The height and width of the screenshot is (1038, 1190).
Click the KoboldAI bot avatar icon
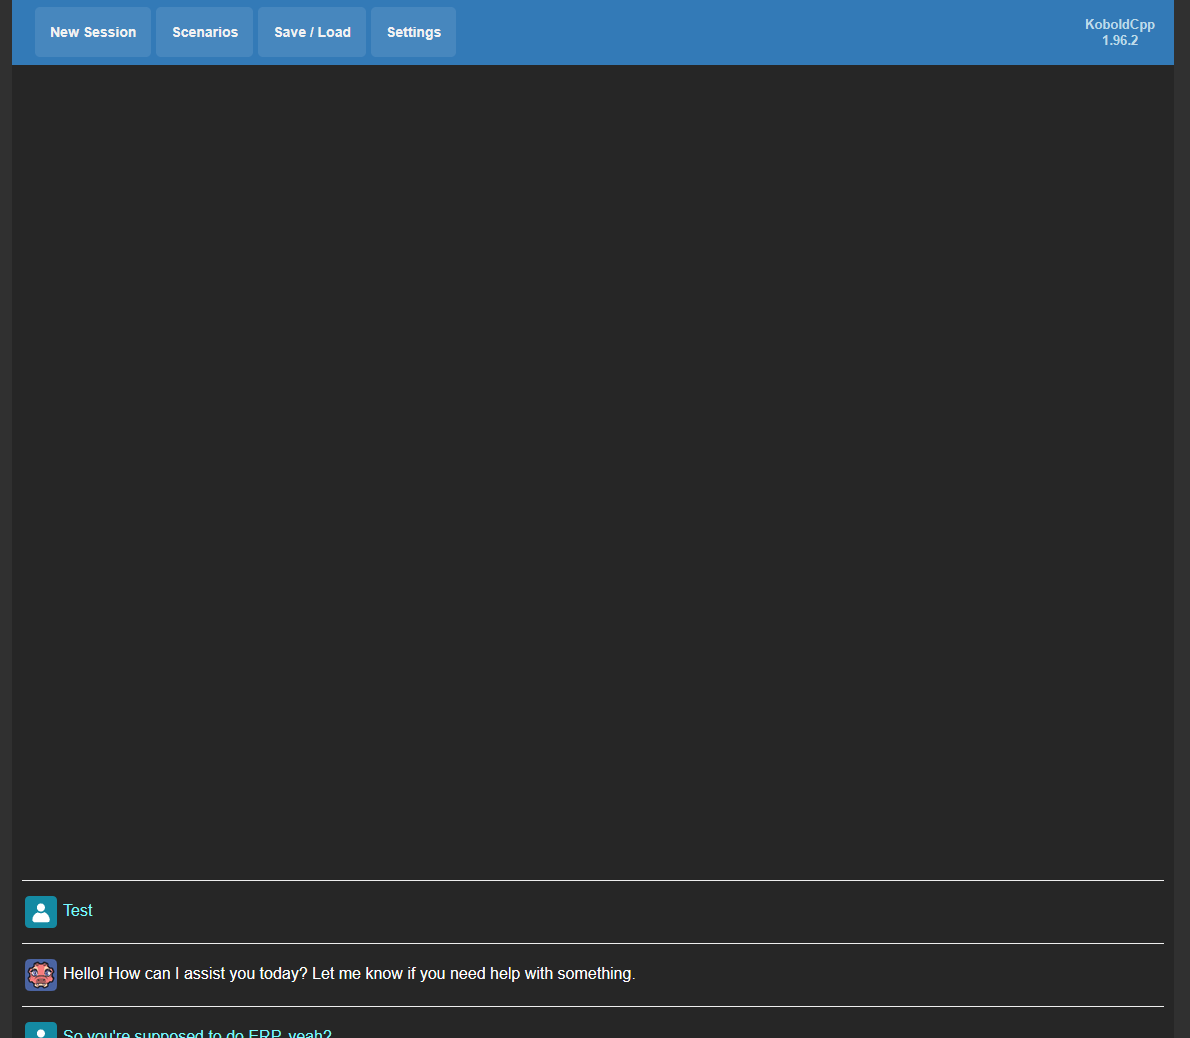(x=41, y=975)
